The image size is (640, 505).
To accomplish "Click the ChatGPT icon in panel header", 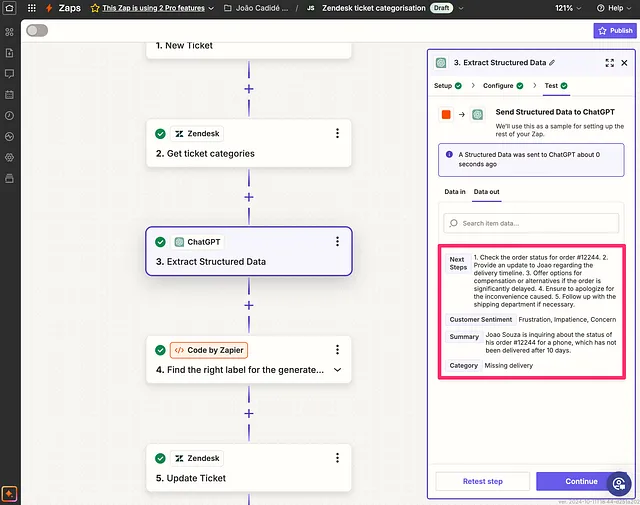I will (x=441, y=63).
